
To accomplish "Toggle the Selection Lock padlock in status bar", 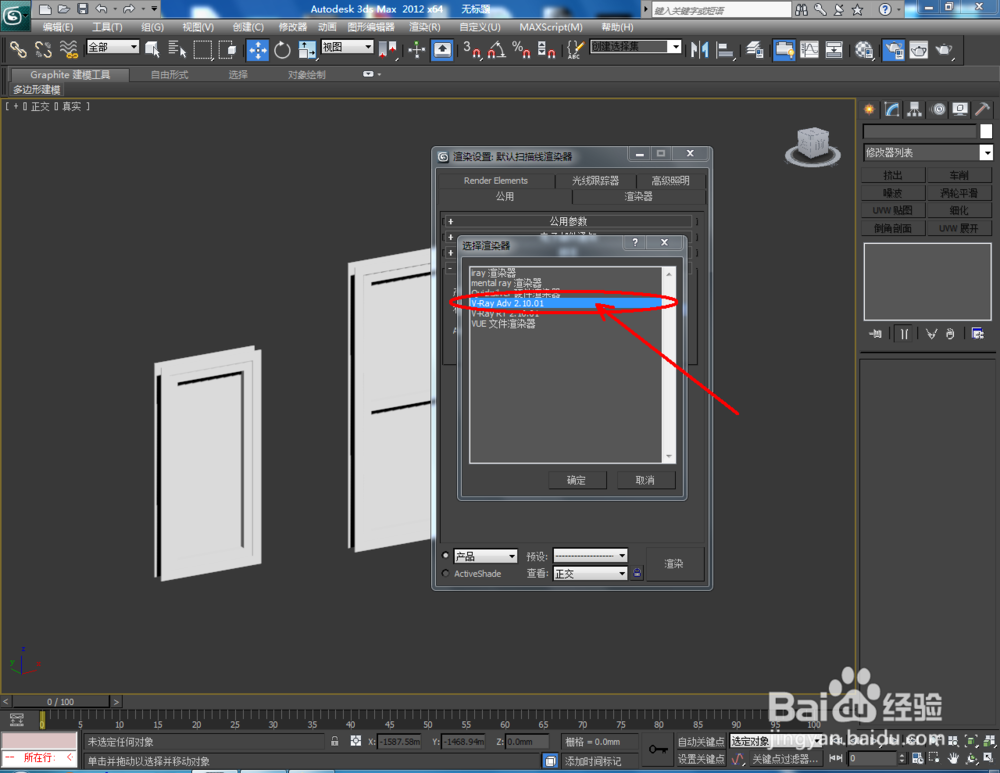I will [334, 741].
